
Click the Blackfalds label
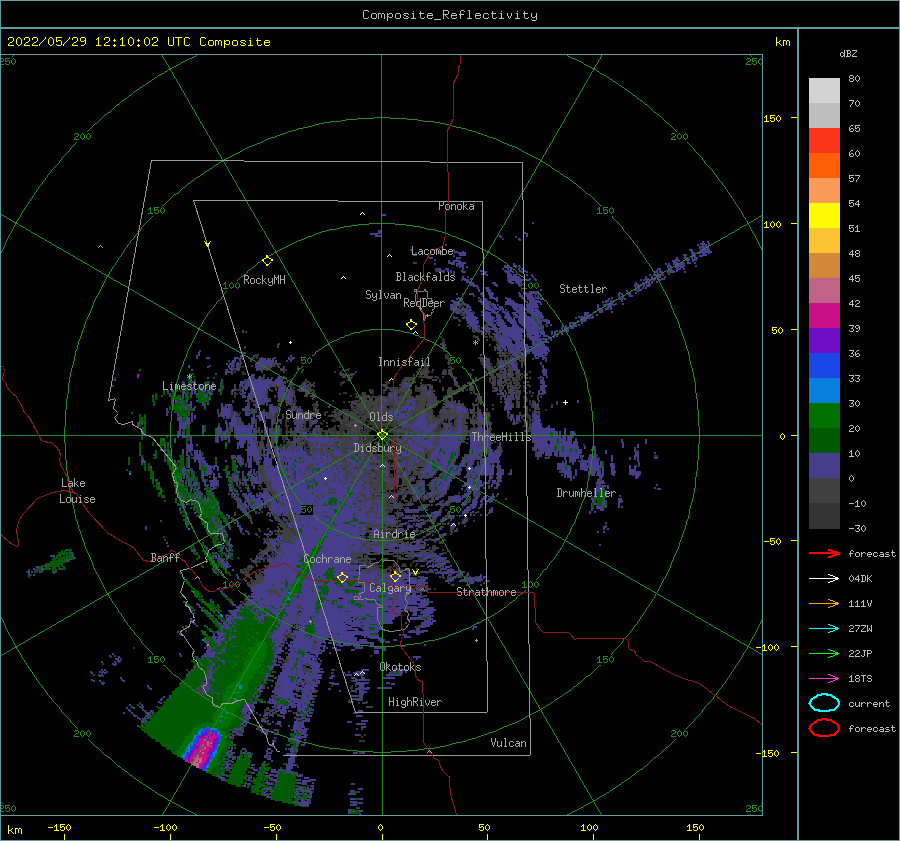(425, 277)
